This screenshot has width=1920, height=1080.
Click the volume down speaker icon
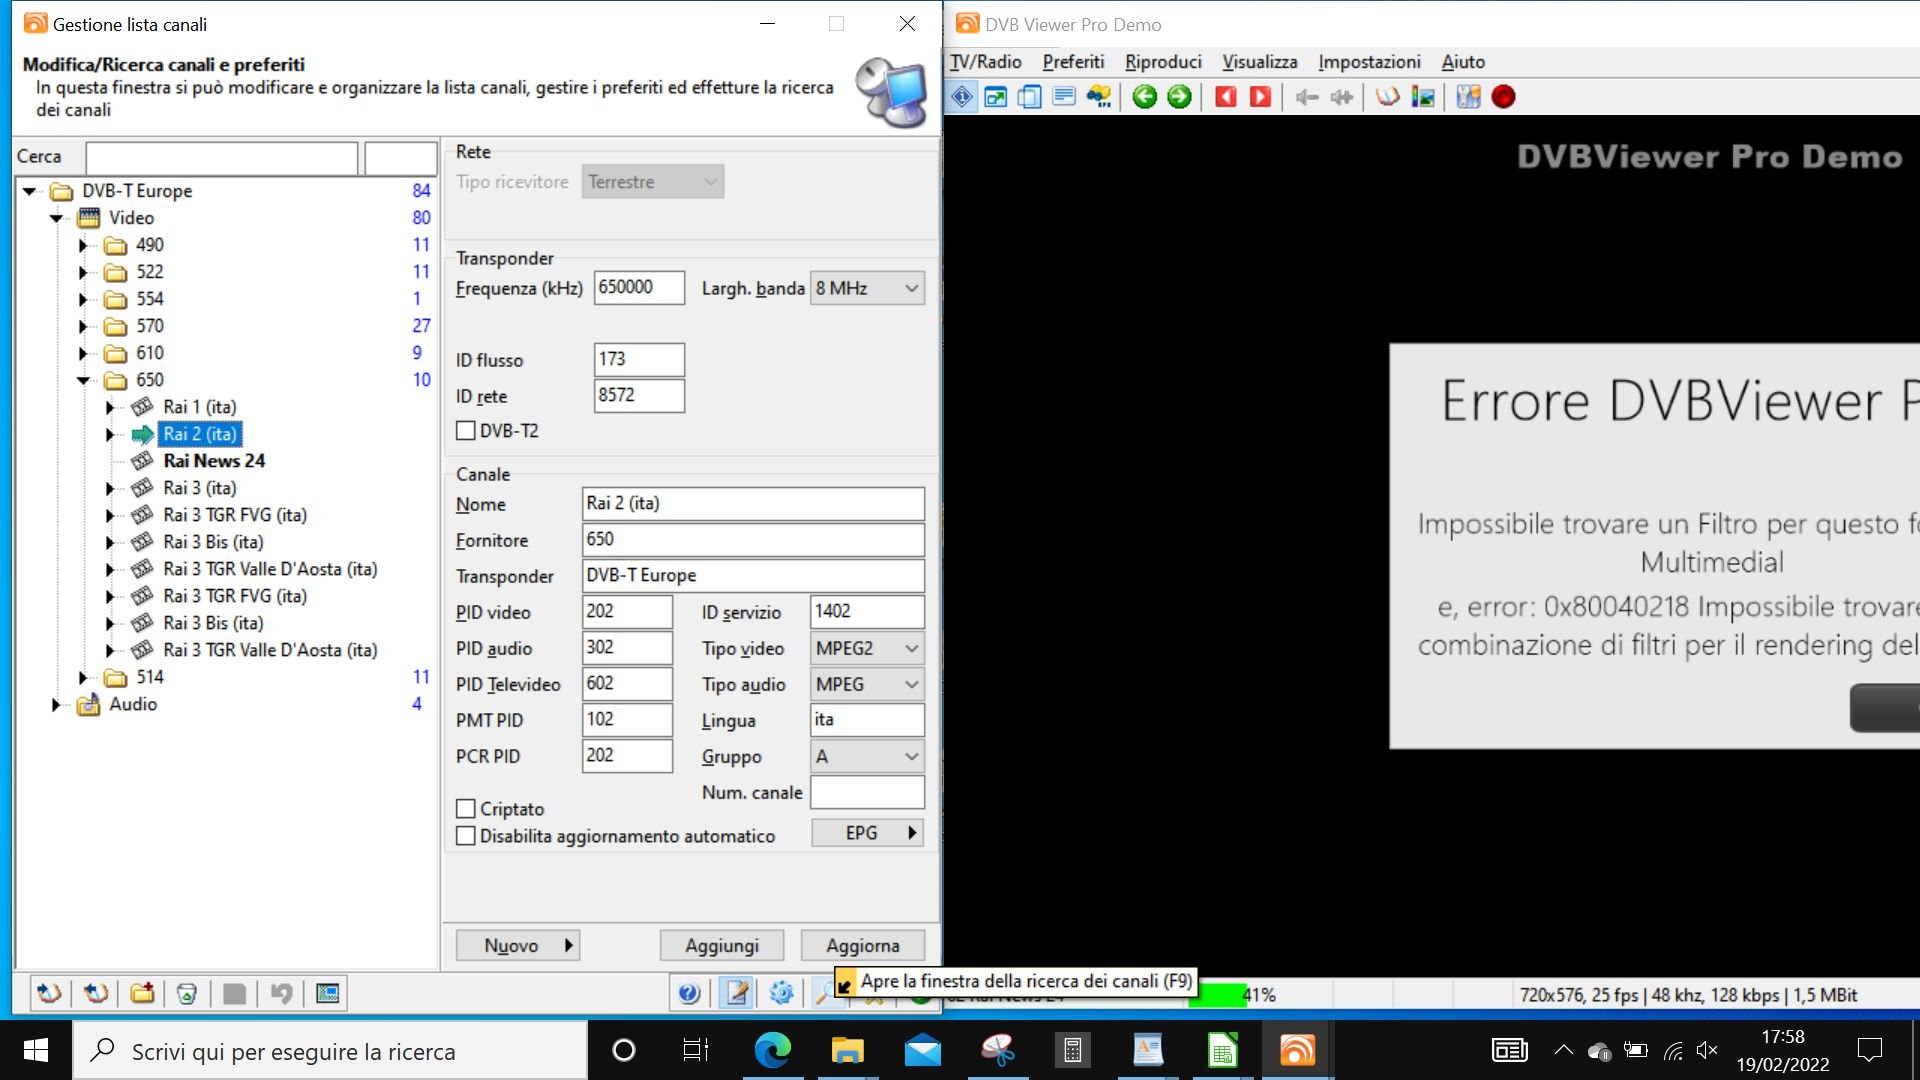pyautogui.click(x=1307, y=97)
